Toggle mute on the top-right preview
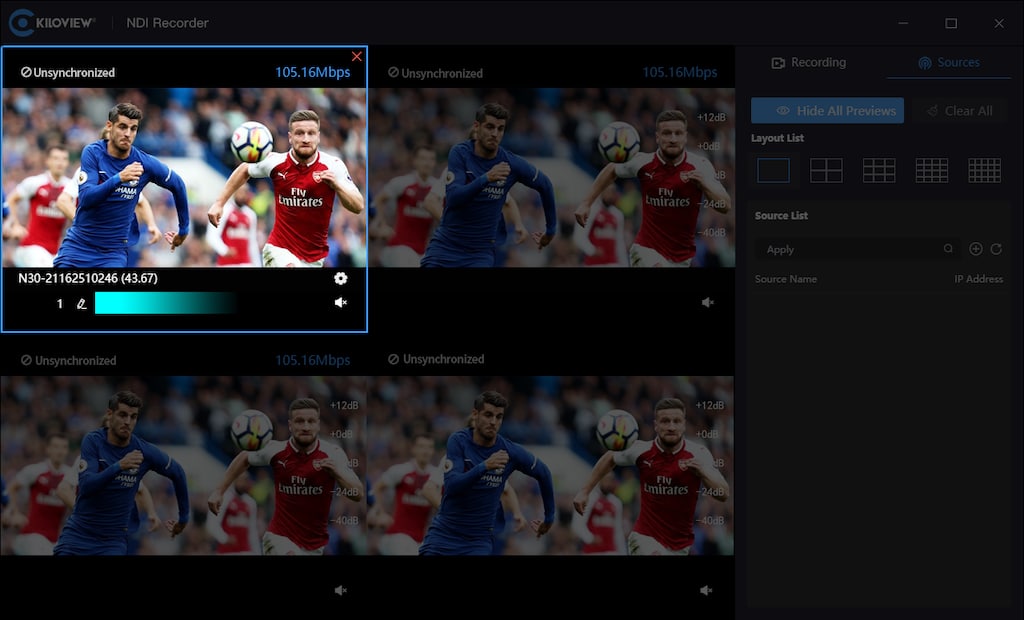 click(708, 302)
